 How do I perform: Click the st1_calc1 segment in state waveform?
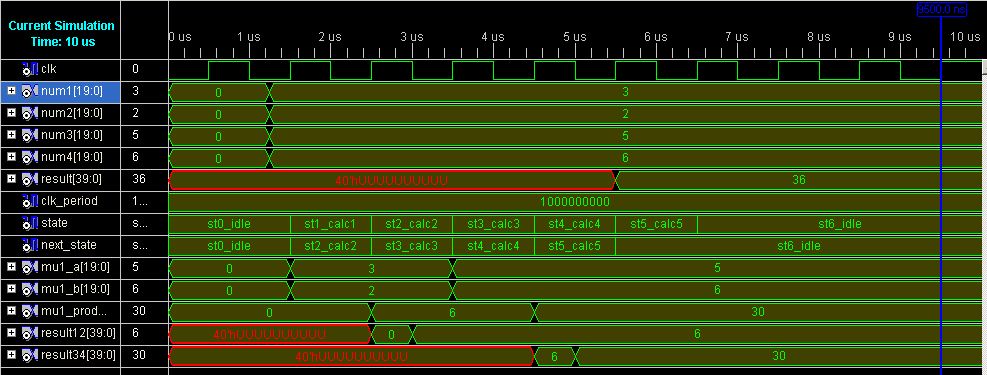click(x=330, y=224)
